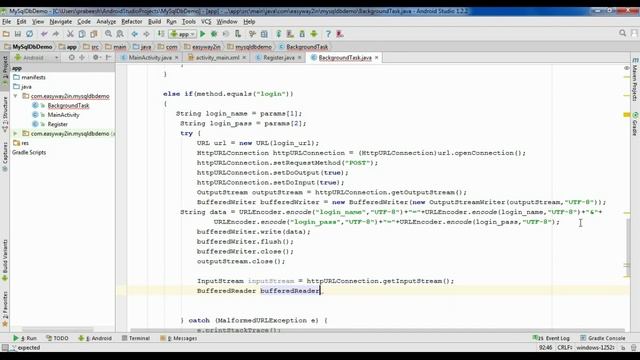
Task: Open the Build menu
Action: coord(154,22)
